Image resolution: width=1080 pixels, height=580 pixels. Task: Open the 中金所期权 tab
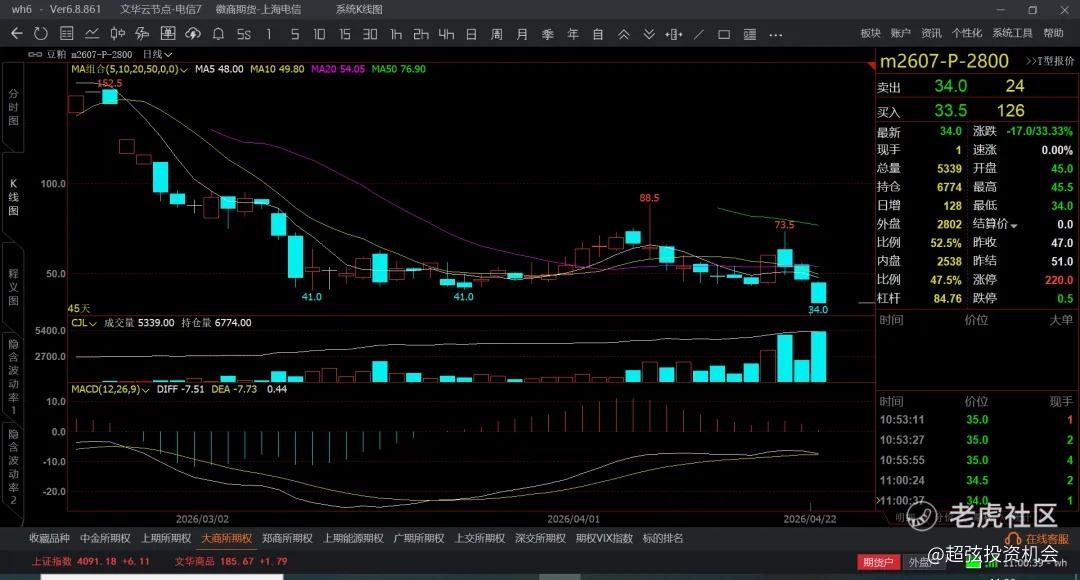coord(105,539)
